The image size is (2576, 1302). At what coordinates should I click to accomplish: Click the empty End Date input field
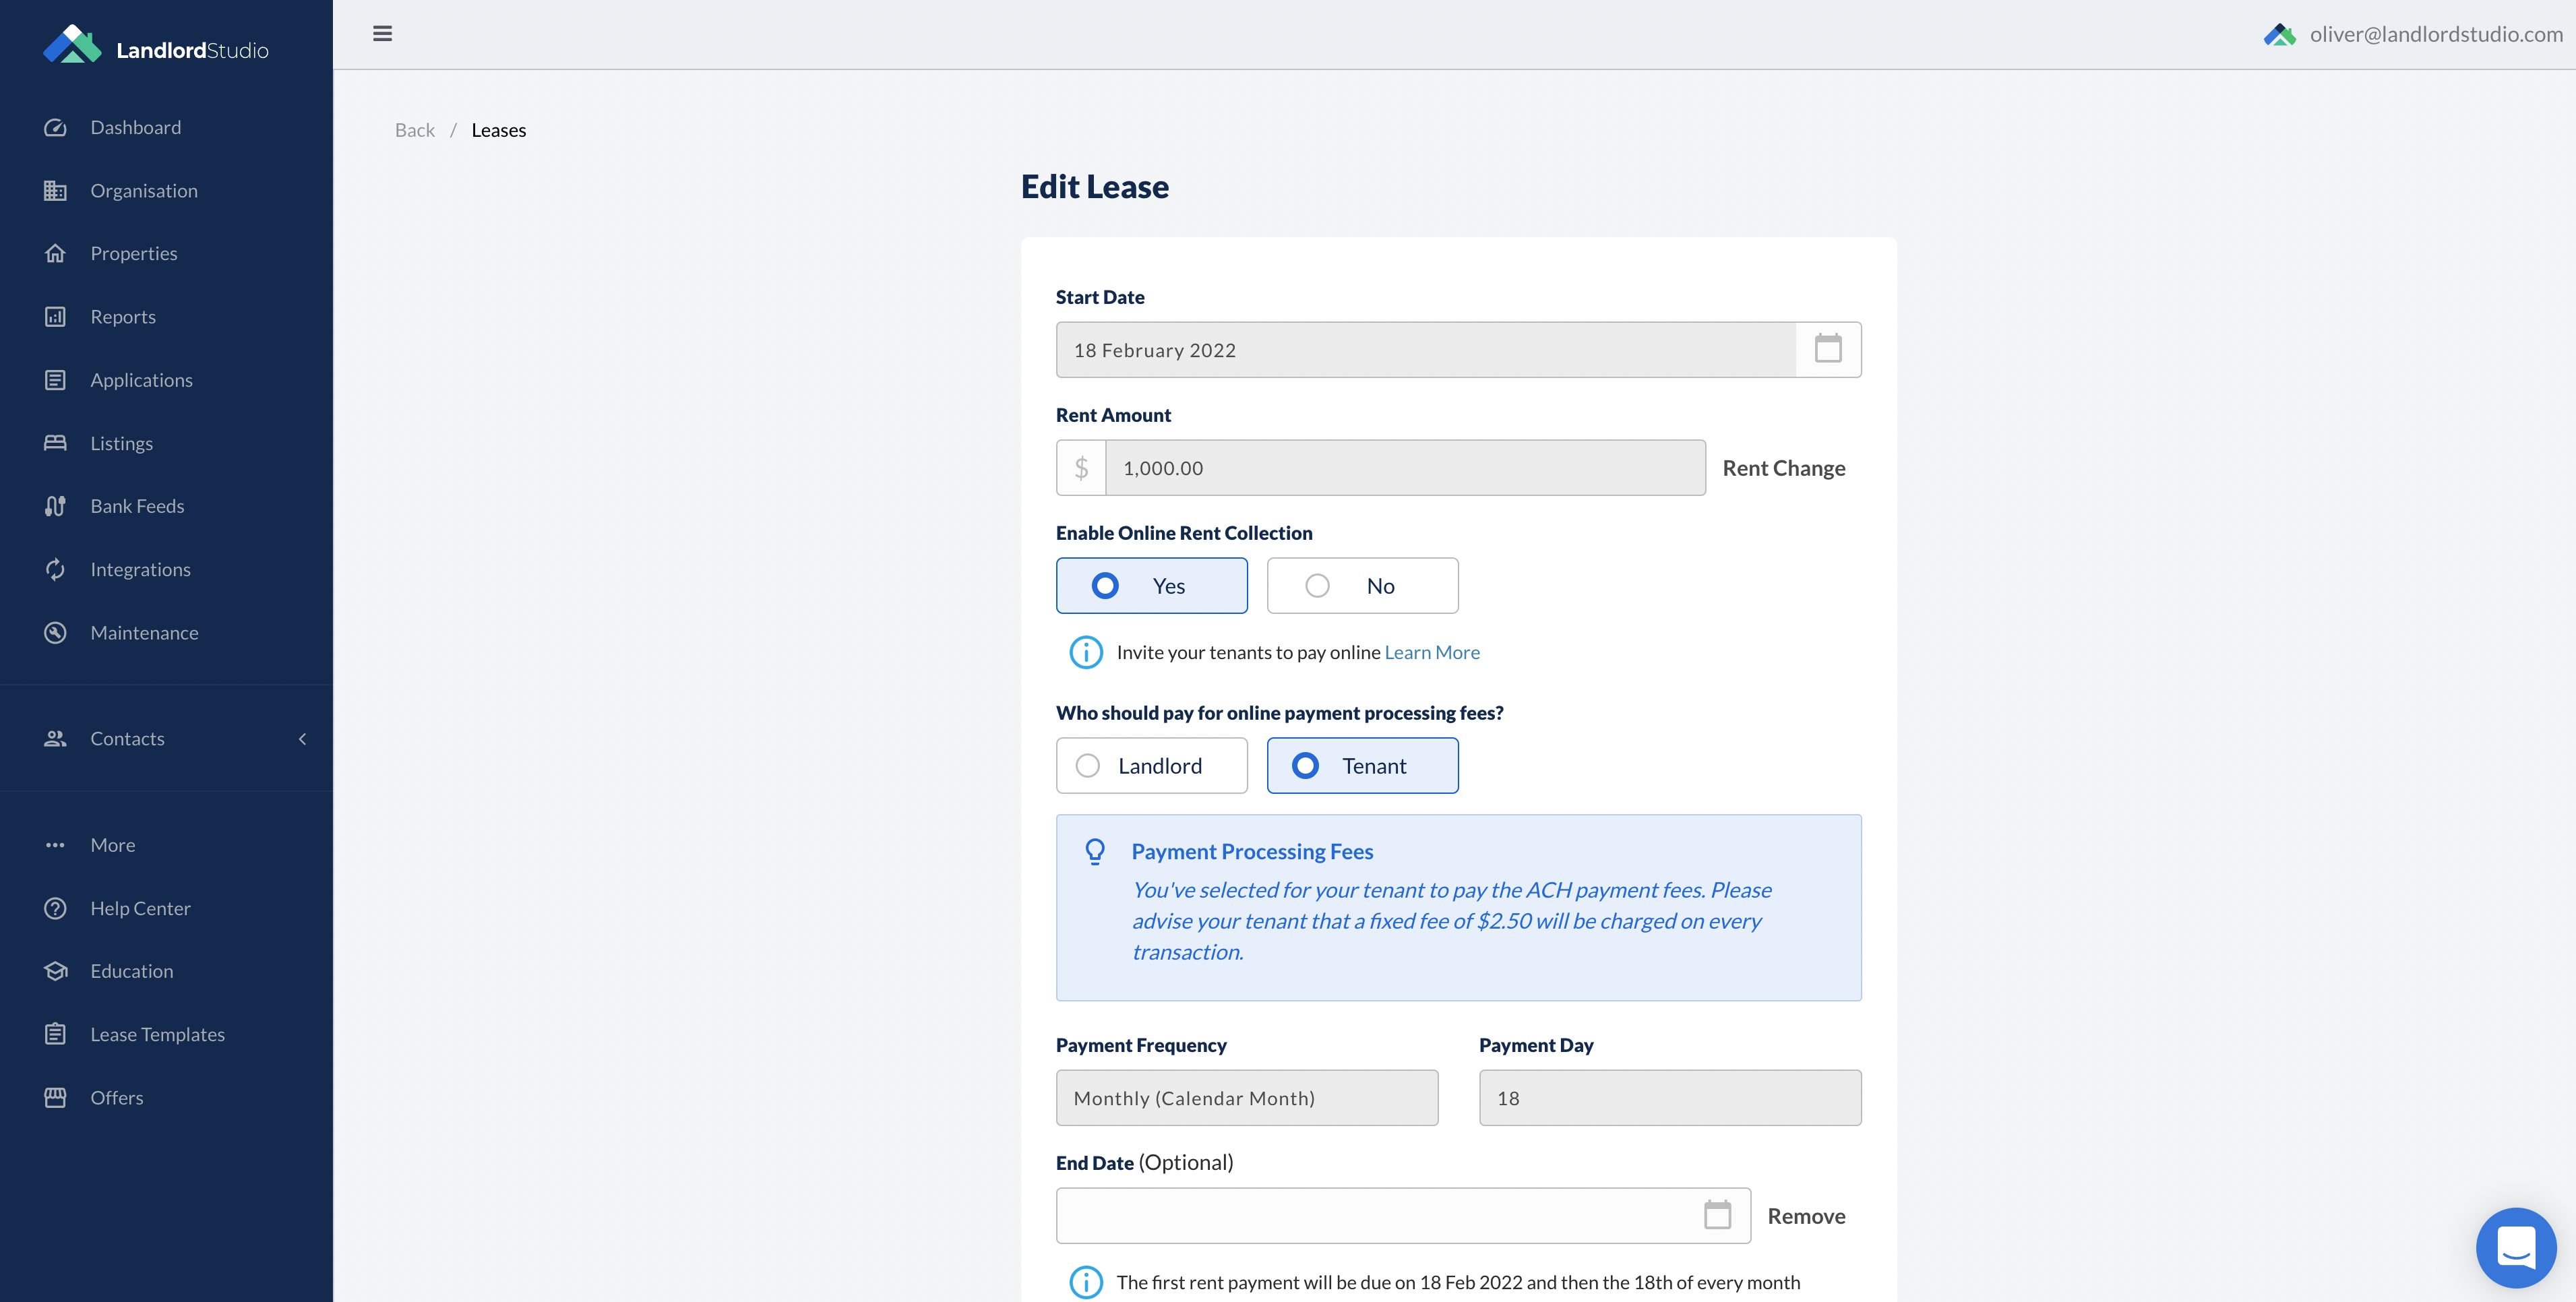(x=1403, y=1215)
